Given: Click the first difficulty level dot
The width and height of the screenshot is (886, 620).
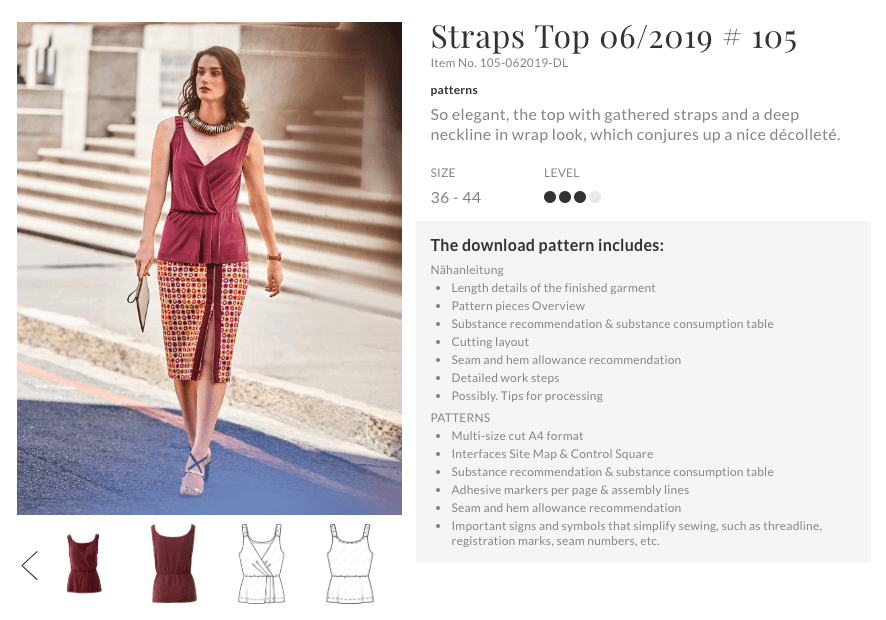Looking at the screenshot, I should (550, 197).
